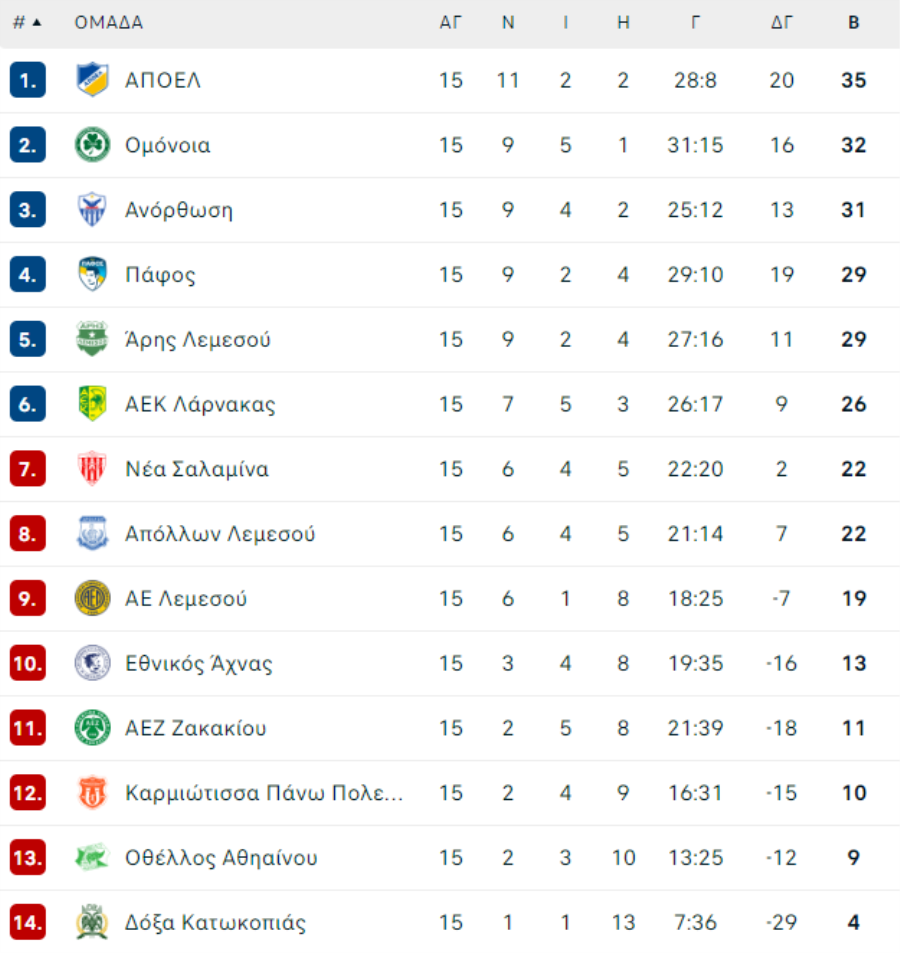
Task: Open the Καρμιώτισσα Πάνω Πολε... team link
Action: (264, 793)
